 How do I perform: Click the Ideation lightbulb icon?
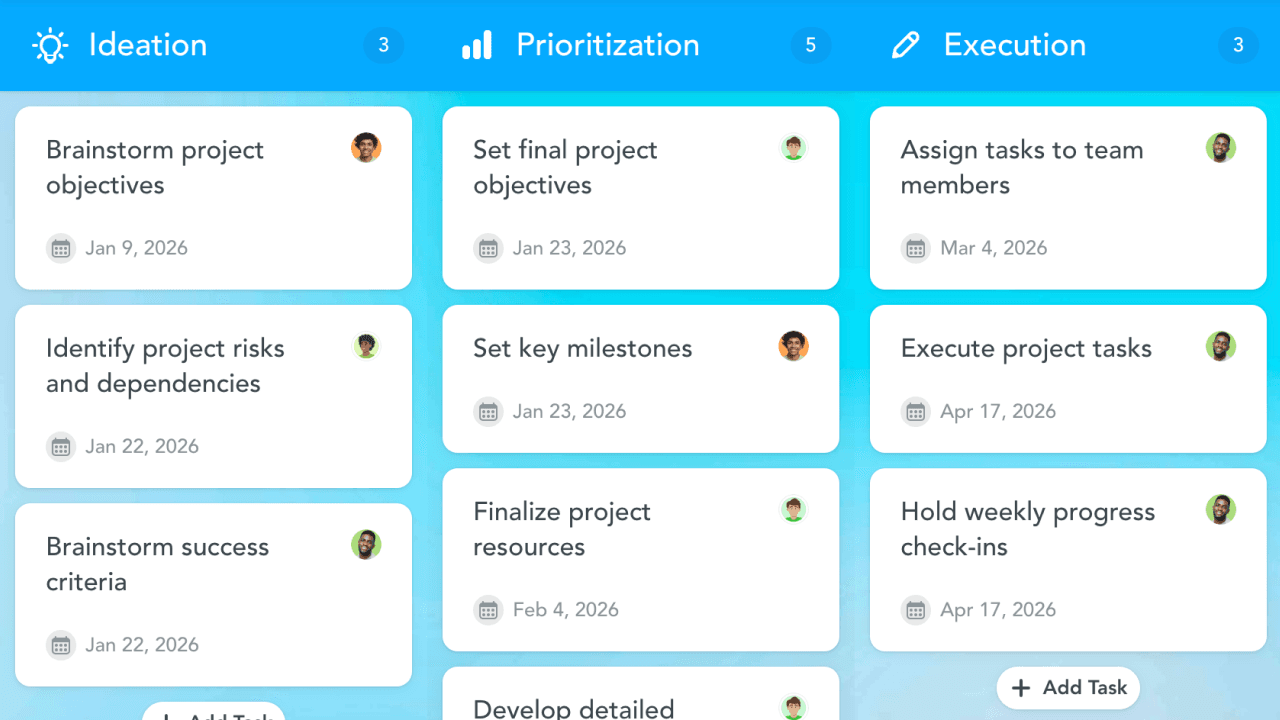tap(49, 45)
